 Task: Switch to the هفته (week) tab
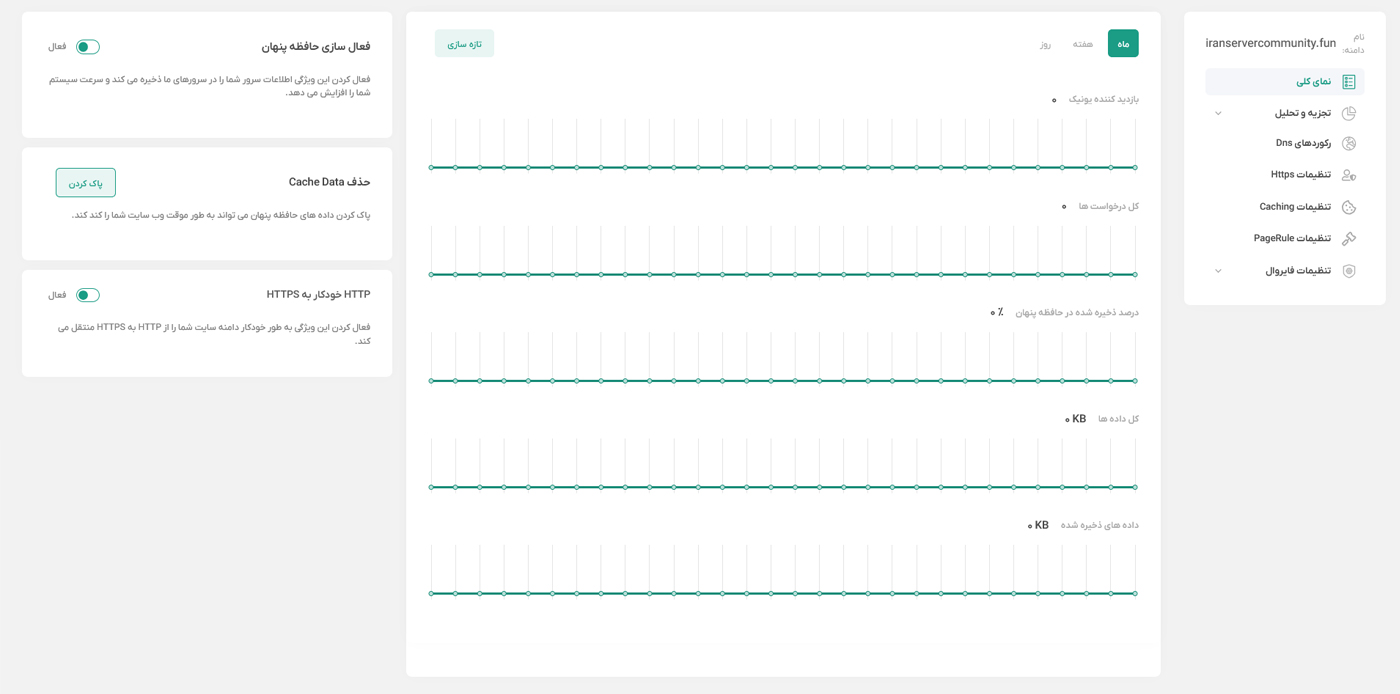point(1082,44)
